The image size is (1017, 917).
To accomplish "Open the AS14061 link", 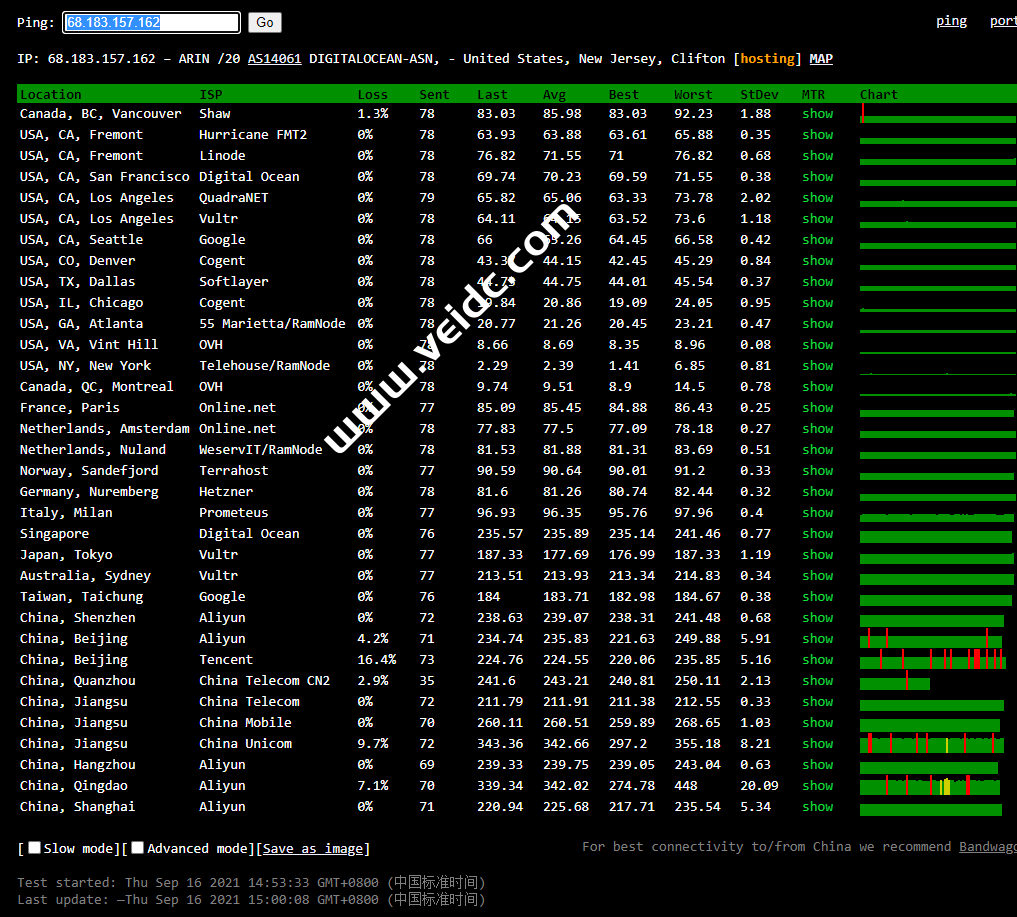I will (x=274, y=59).
